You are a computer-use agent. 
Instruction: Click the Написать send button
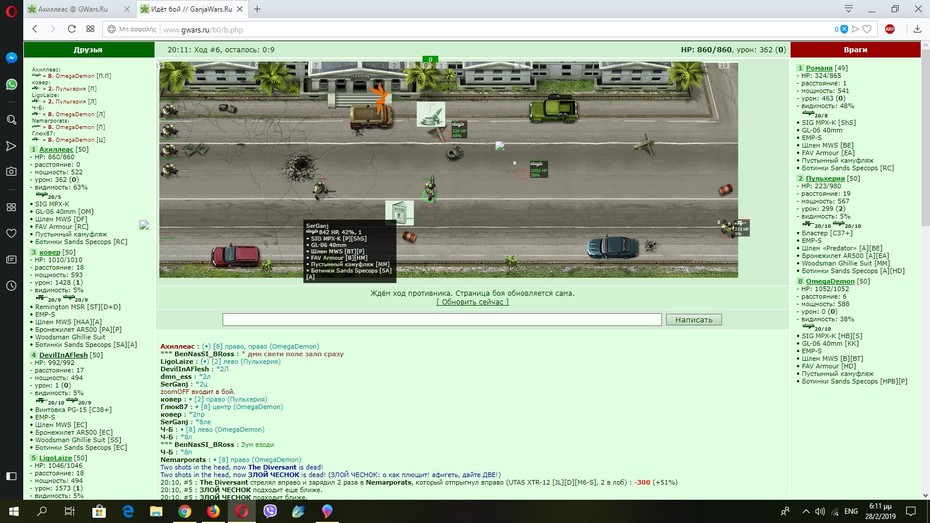[x=693, y=320]
